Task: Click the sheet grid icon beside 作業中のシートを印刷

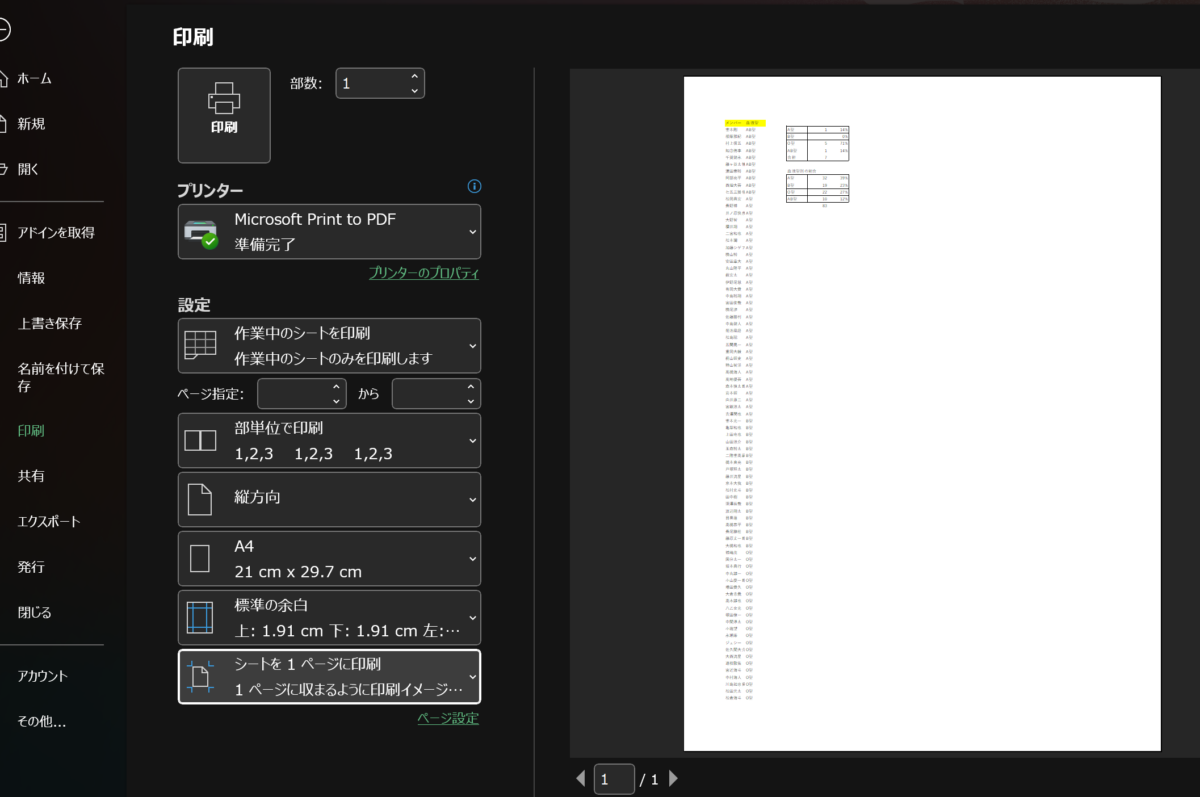Action: [202, 344]
